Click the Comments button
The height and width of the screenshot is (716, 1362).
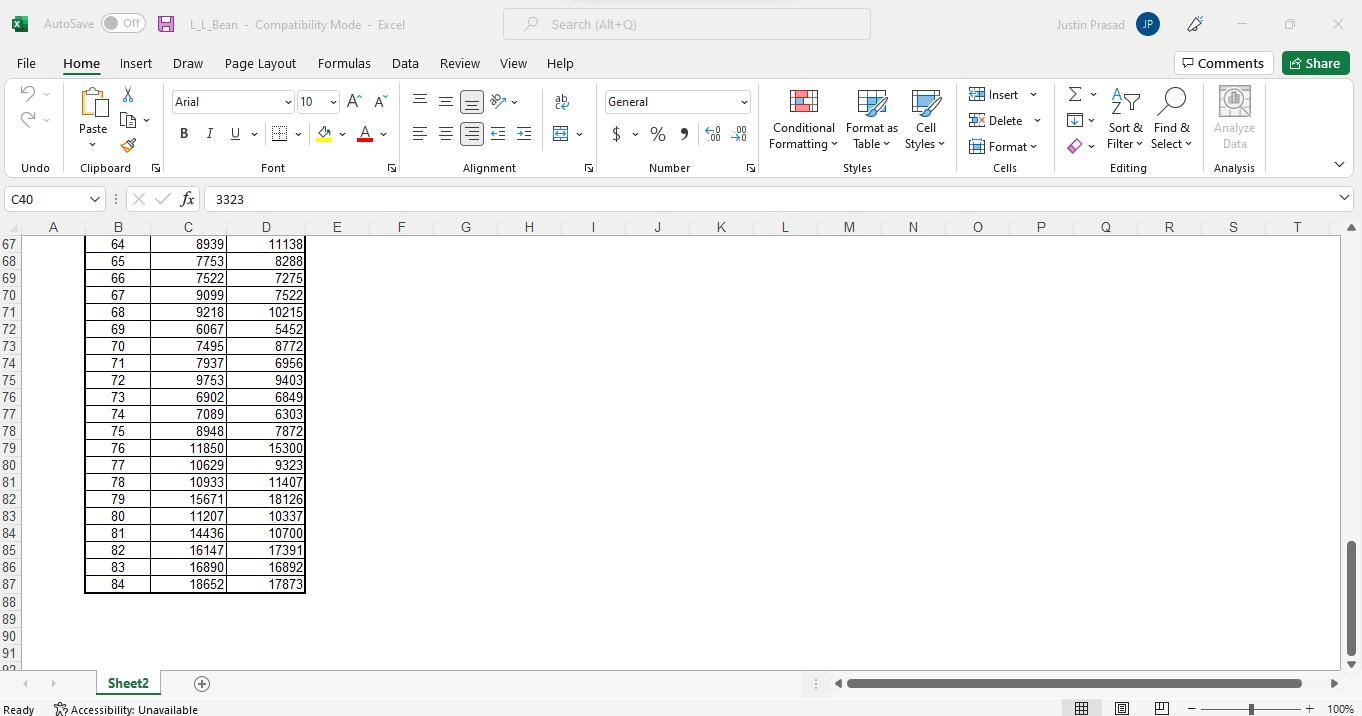tap(1224, 62)
